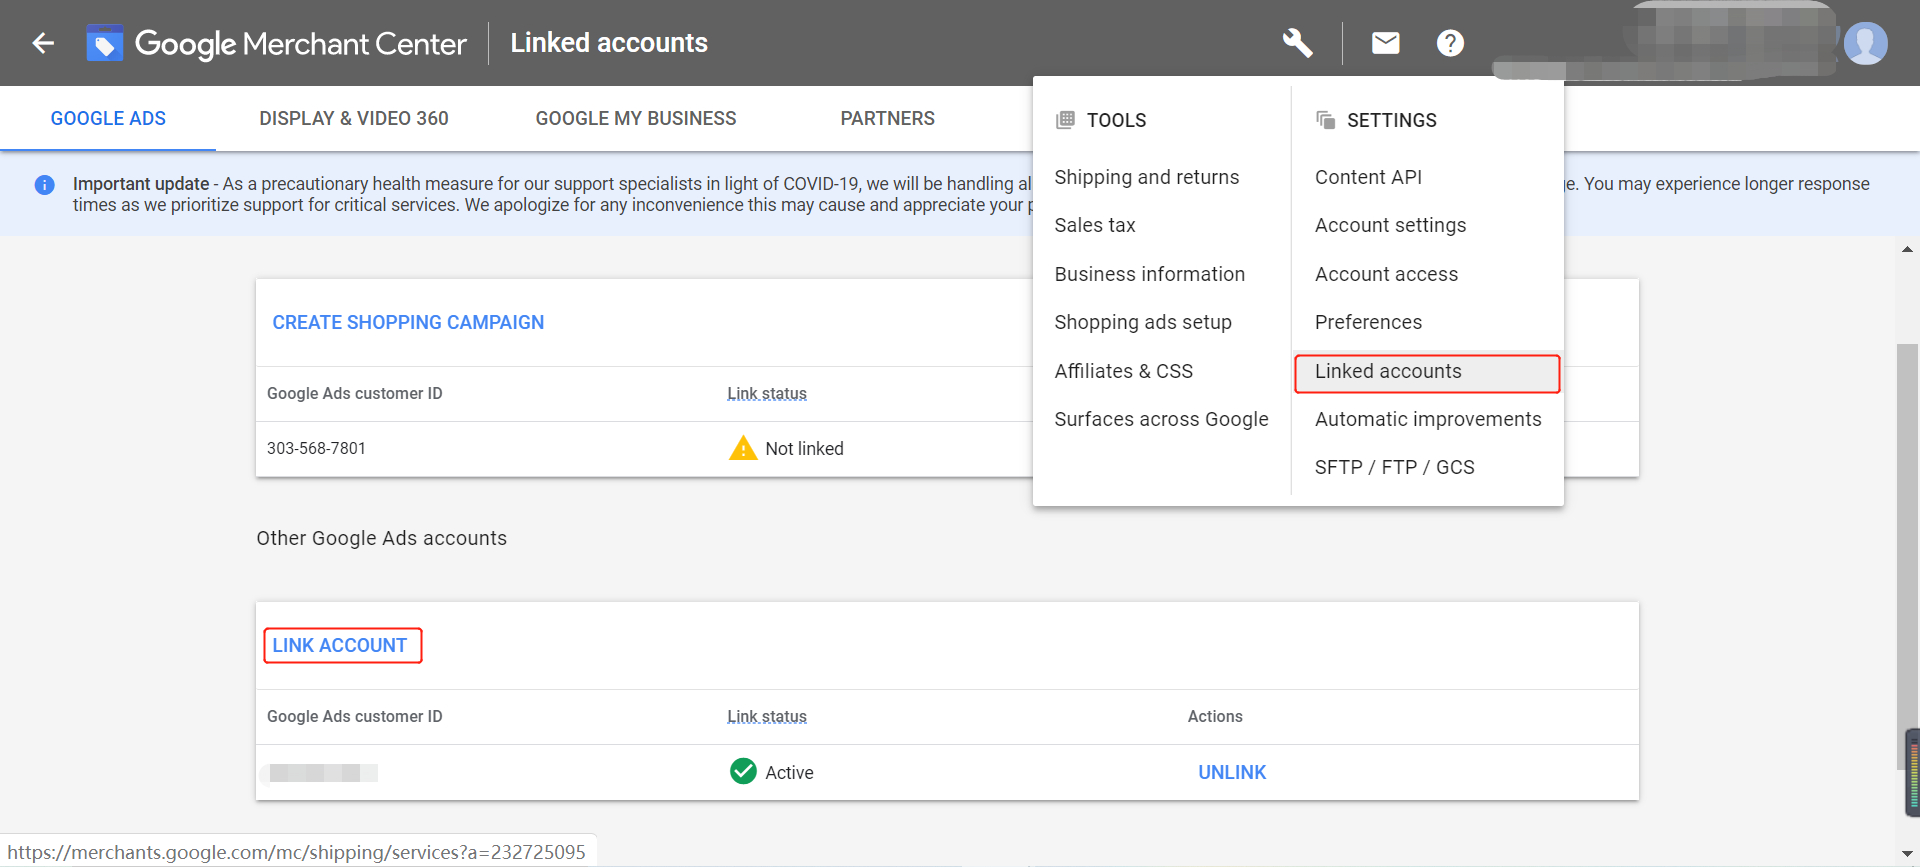This screenshot has height=867, width=1920.
Task: Open the wrench tools icon
Action: click(x=1297, y=43)
